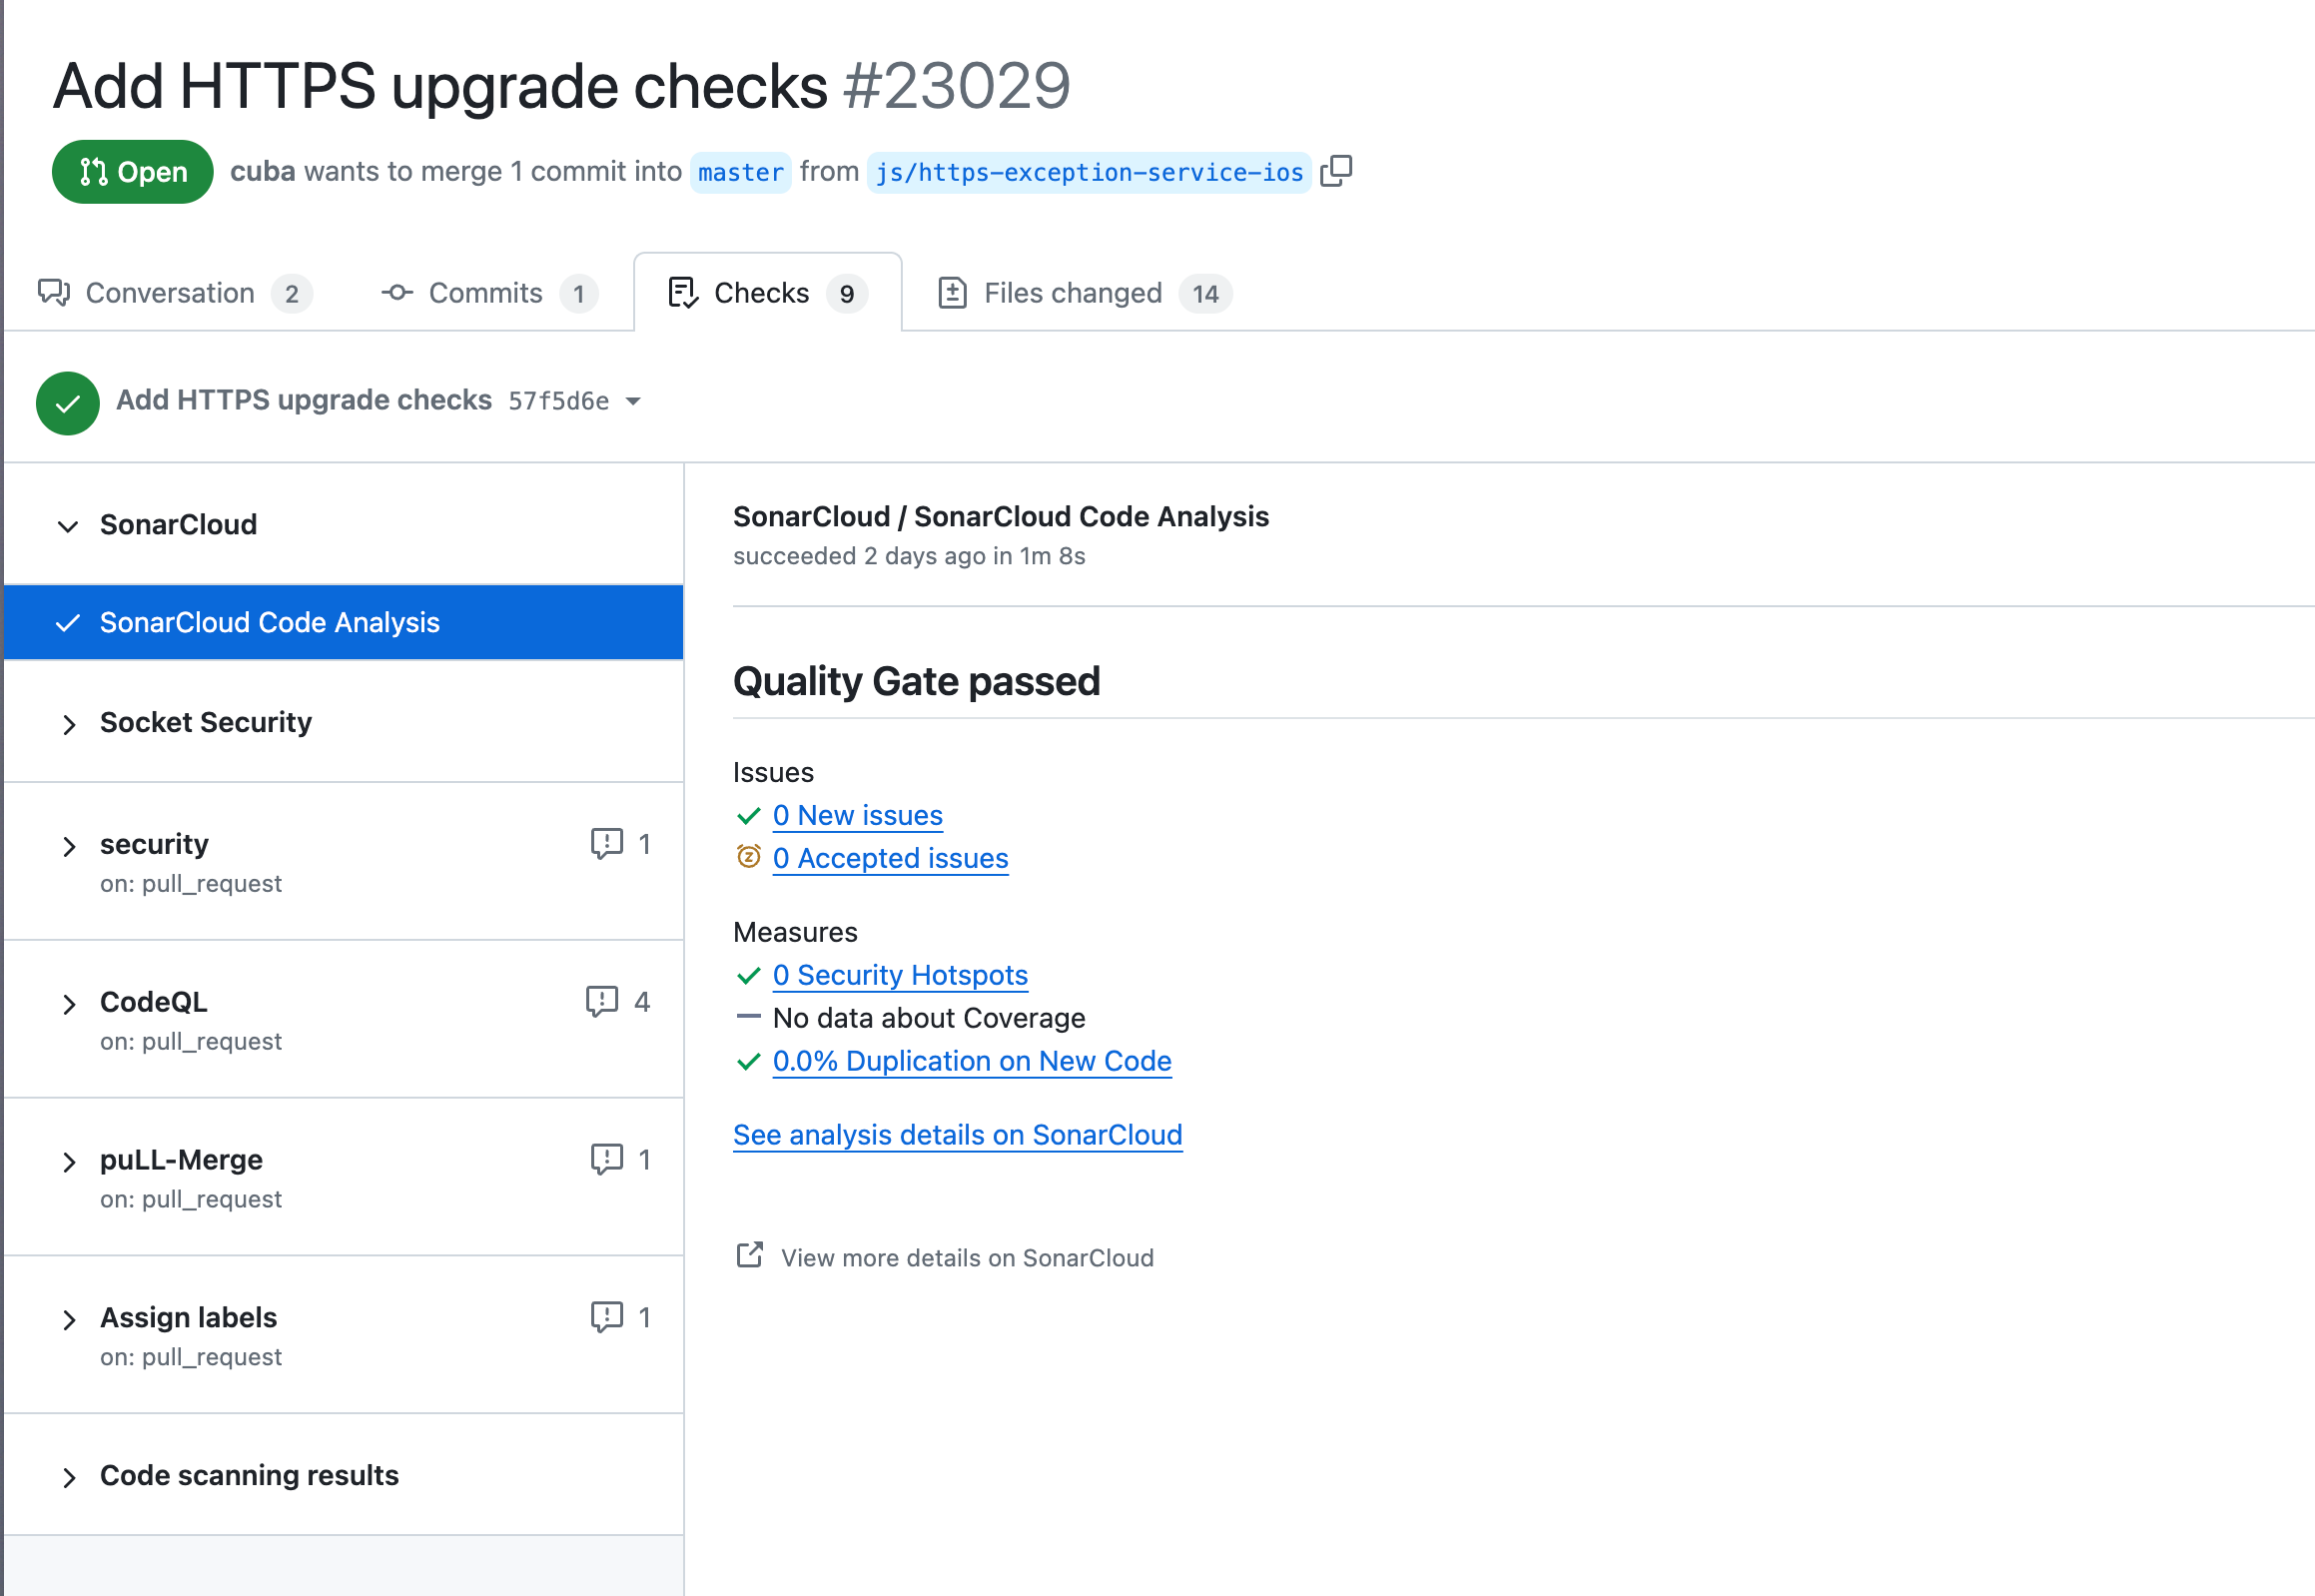Click the Open pull request status badge

pos(132,171)
